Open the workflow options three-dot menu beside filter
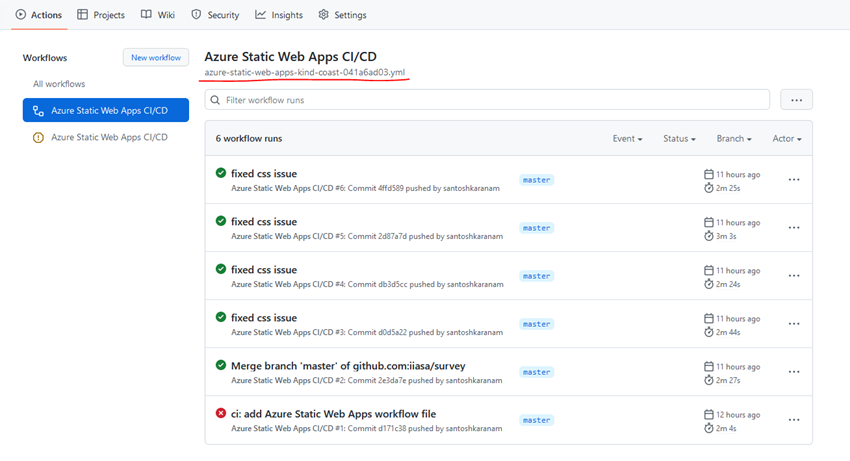This screenshot has width=850, height=461. point(796,100)
